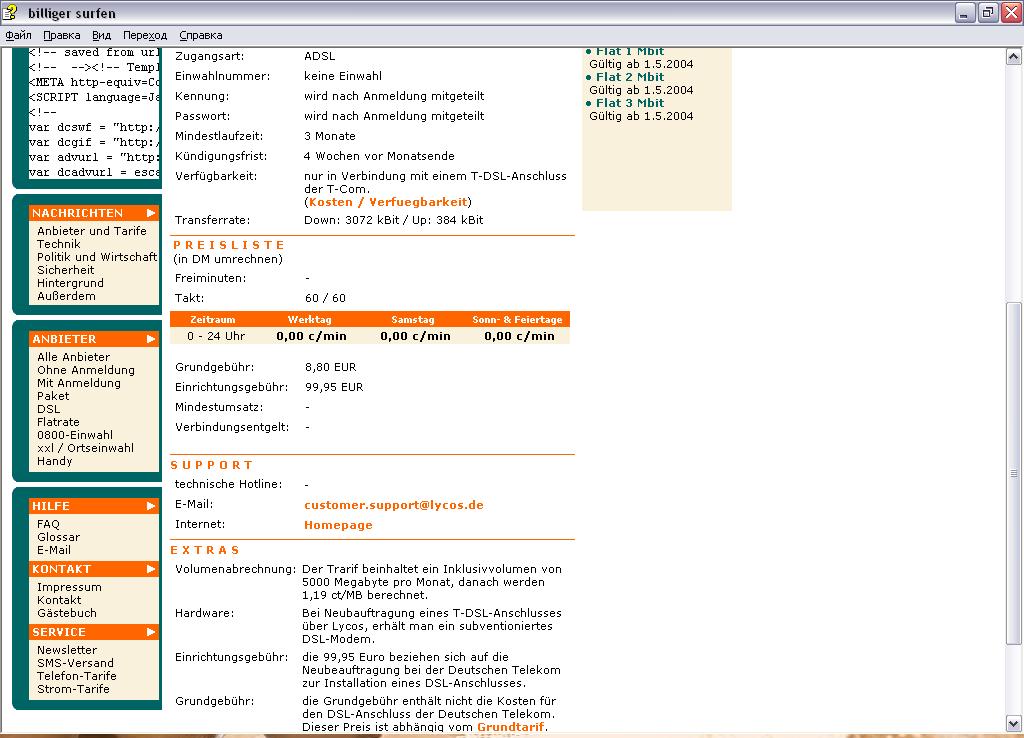Click the Einwahlnummer value keine Einwahl
Viewport: 1024px width, 738px height.
pyautogui.click(x=343, y=76)
